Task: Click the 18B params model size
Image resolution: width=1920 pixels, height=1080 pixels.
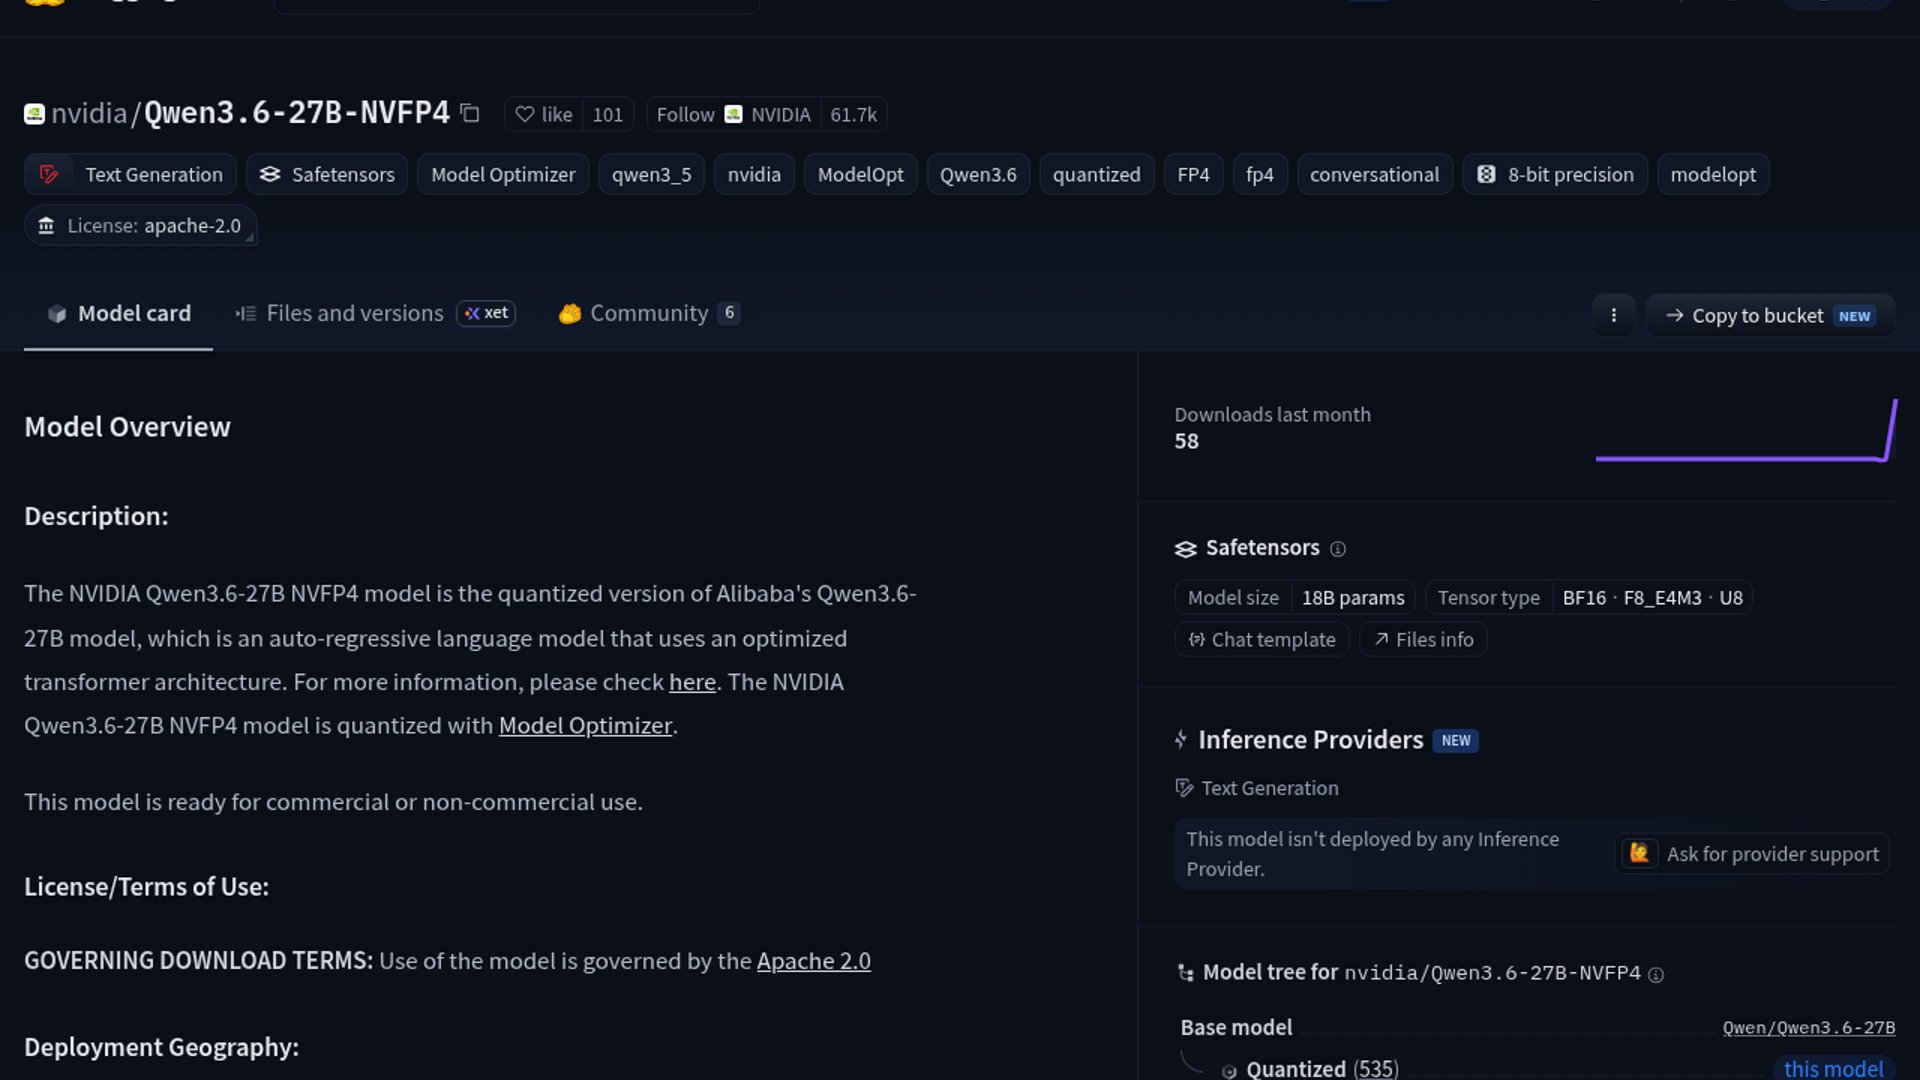Action: click(x=1353, y=598)
